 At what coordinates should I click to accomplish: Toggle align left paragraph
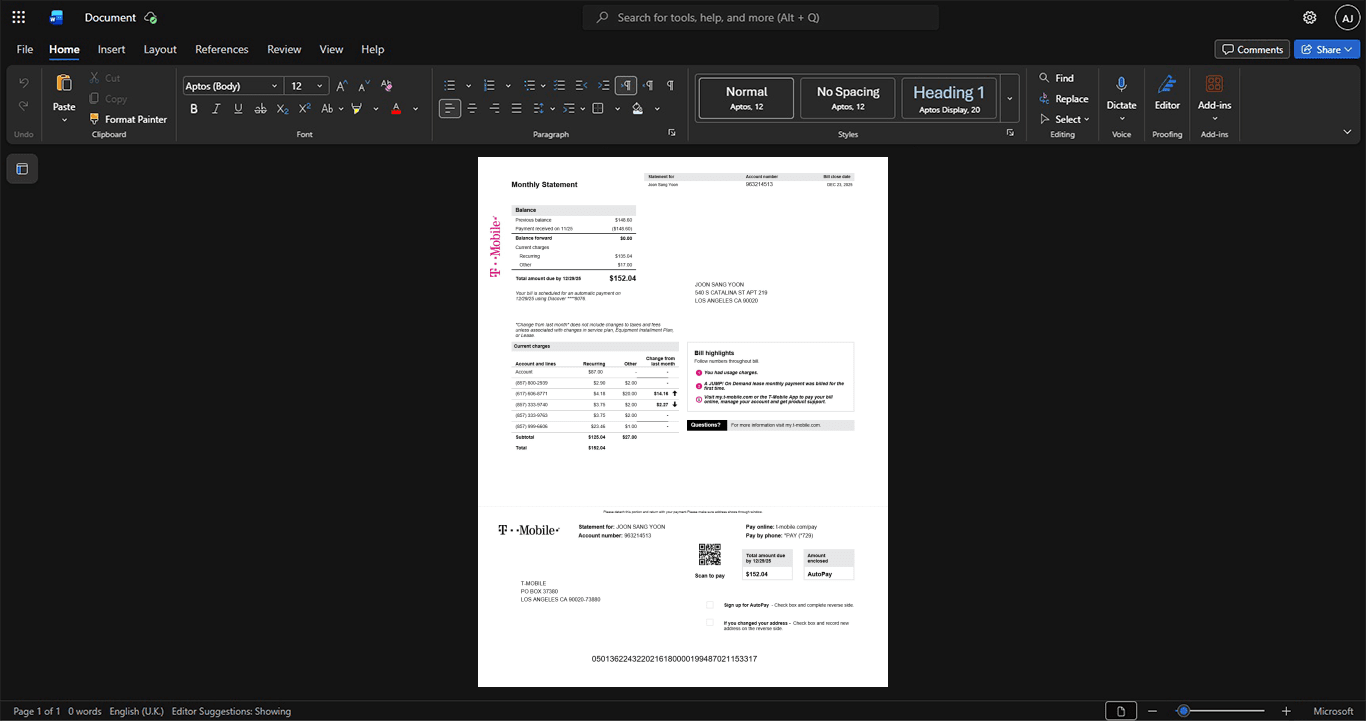[x=450, y=108]
